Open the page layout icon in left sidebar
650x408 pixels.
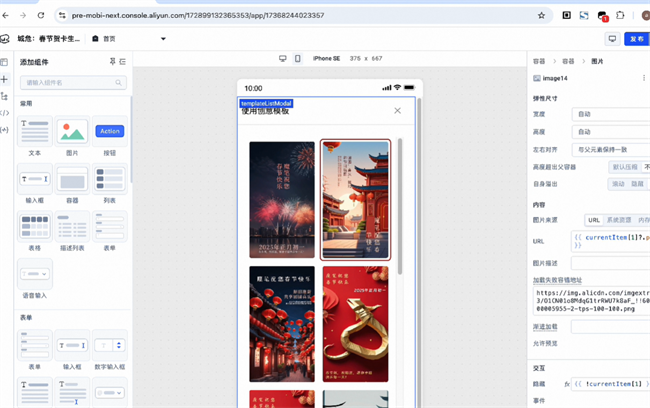coord(5,62)
